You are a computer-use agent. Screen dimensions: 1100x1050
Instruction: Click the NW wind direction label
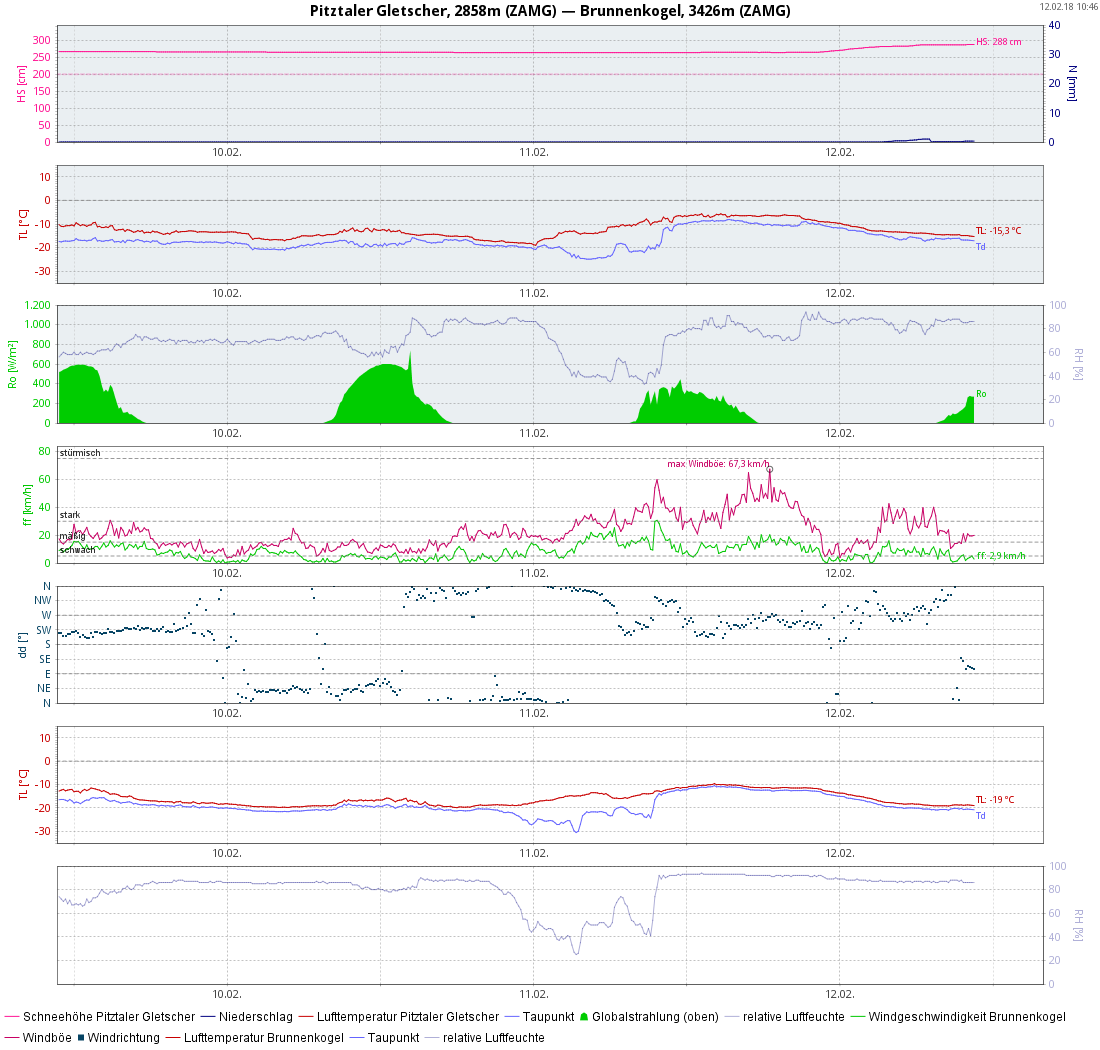(42, 600)
